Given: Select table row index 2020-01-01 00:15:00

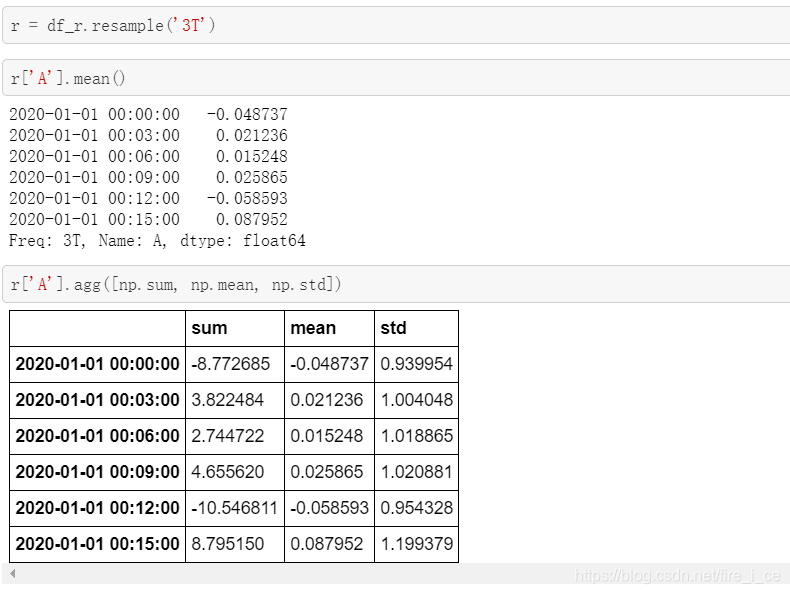Looking at the screenshot, I should click(97, 544).
